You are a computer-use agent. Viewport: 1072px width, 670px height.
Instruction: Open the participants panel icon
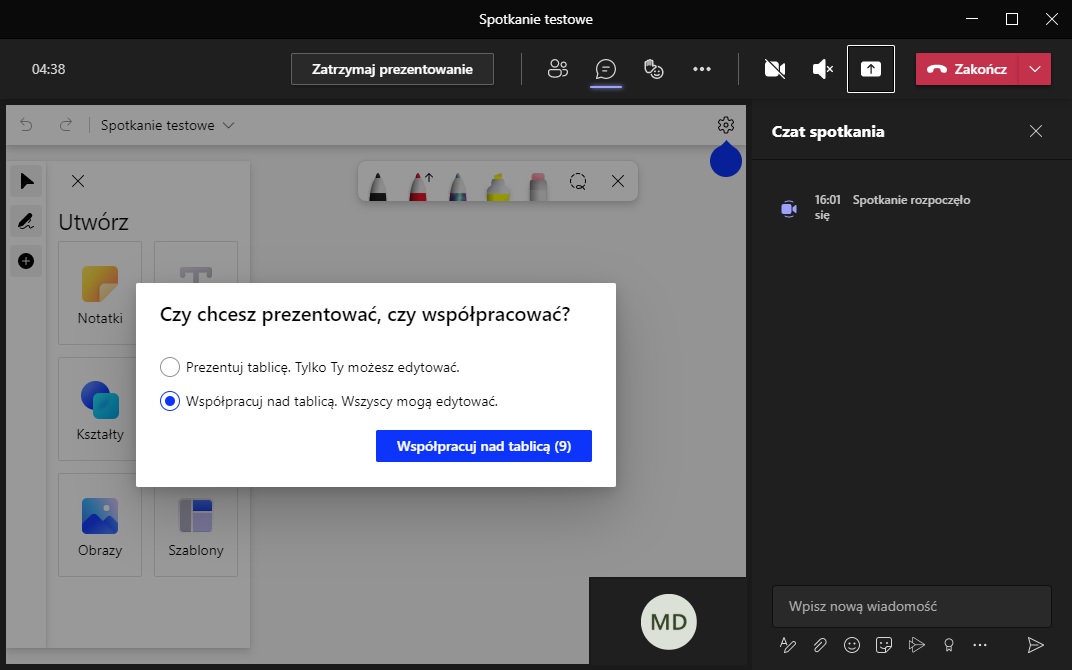[558, 69]
